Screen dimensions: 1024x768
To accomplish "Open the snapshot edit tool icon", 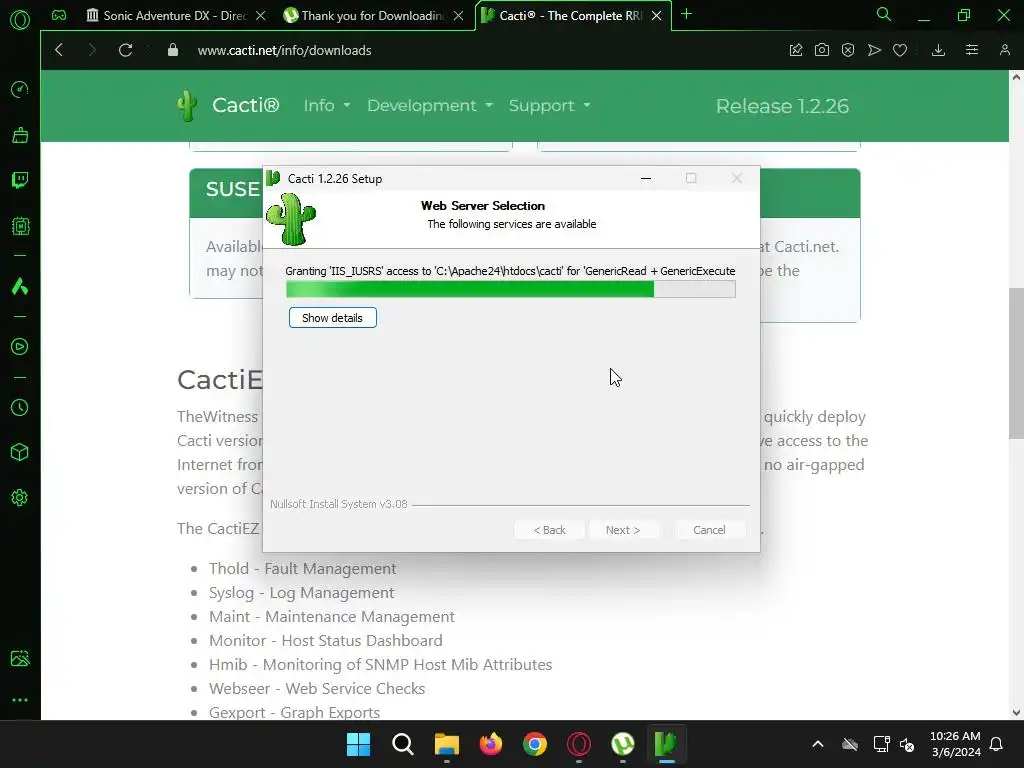I will coord(795,50).
